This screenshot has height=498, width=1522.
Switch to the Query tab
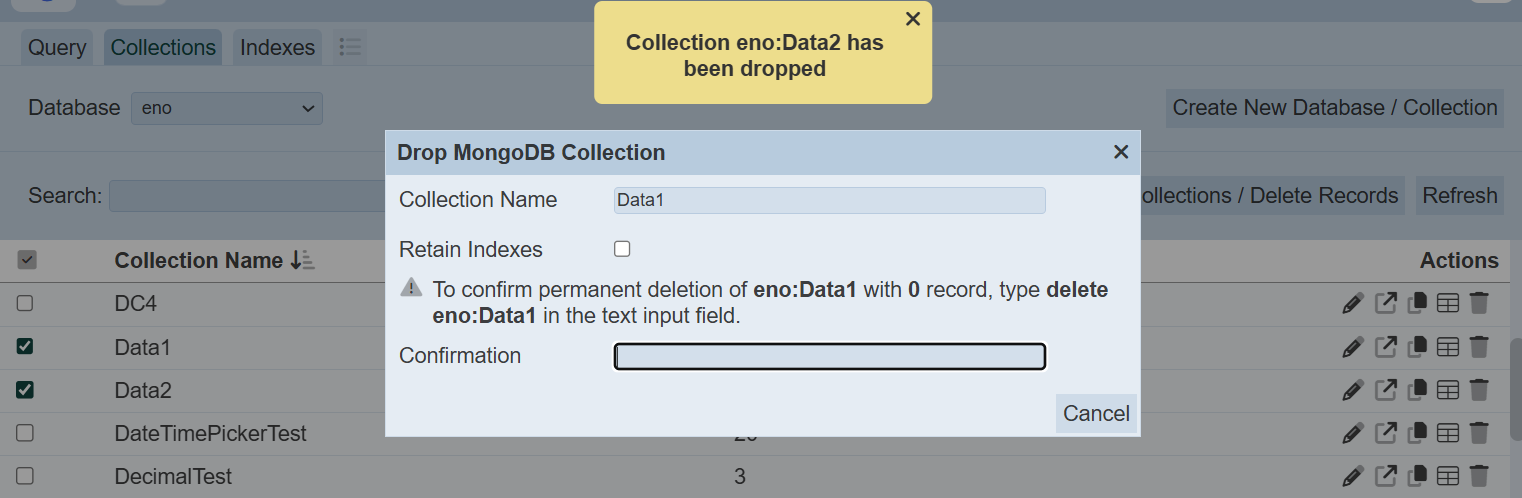[x=57, y=47]
